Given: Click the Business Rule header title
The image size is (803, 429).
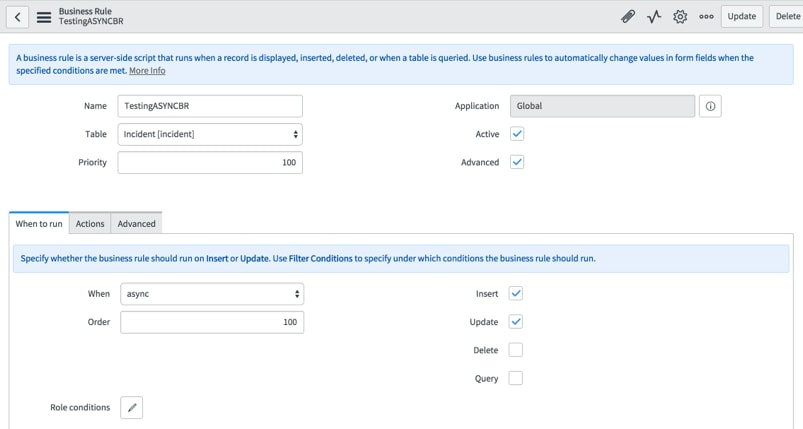Looking at the screenshot, I should 85,11.
